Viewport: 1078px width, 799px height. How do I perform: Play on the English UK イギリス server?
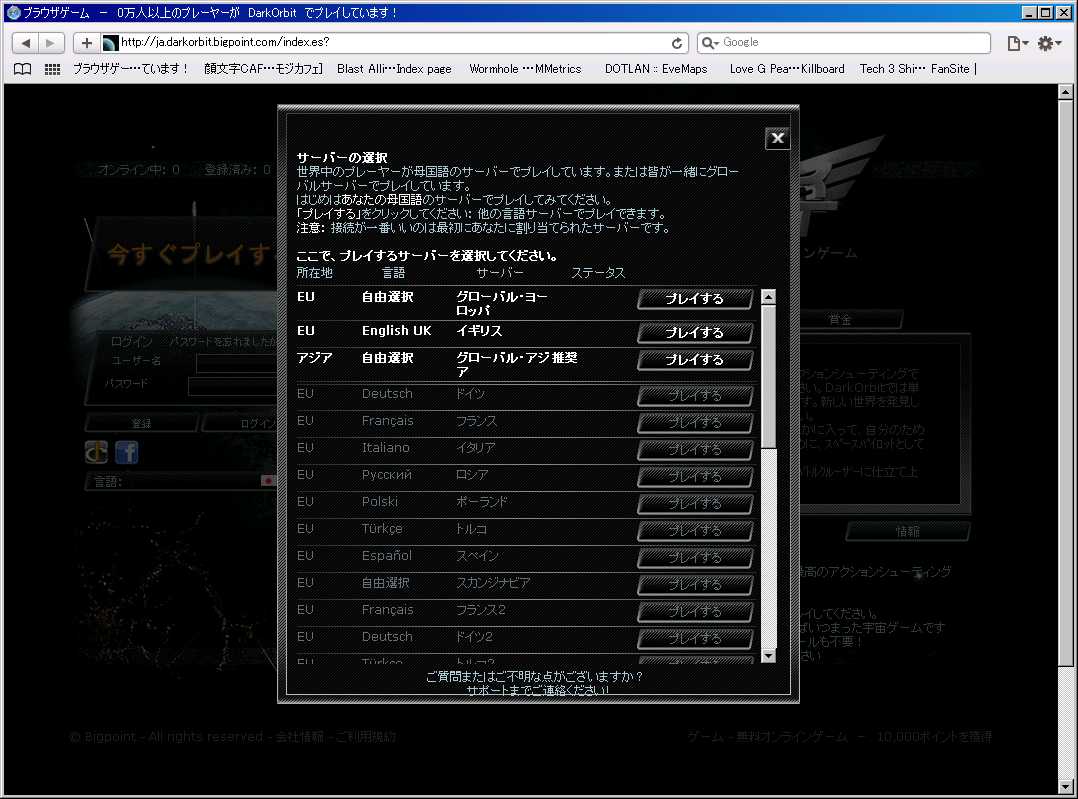(x=694, y=333)
